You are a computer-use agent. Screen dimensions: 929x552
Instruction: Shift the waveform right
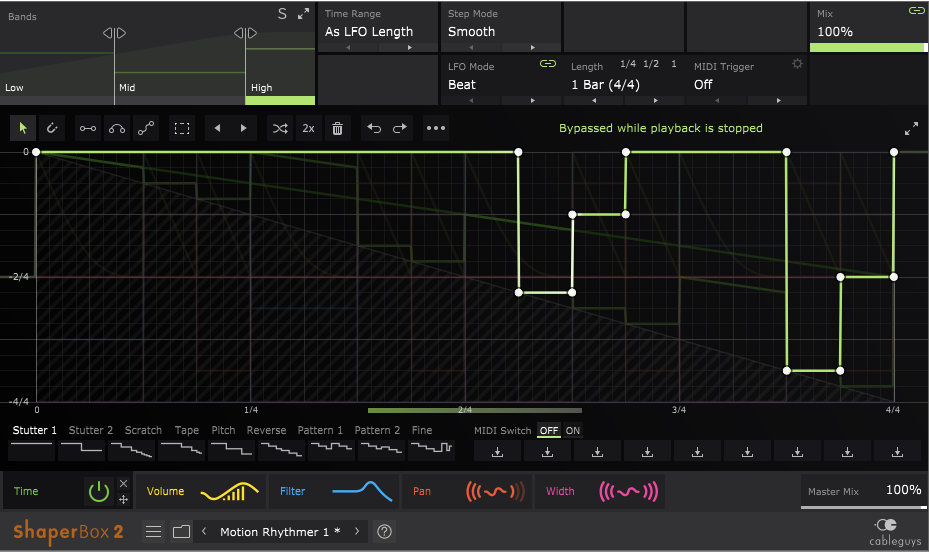tap(244, 128)
